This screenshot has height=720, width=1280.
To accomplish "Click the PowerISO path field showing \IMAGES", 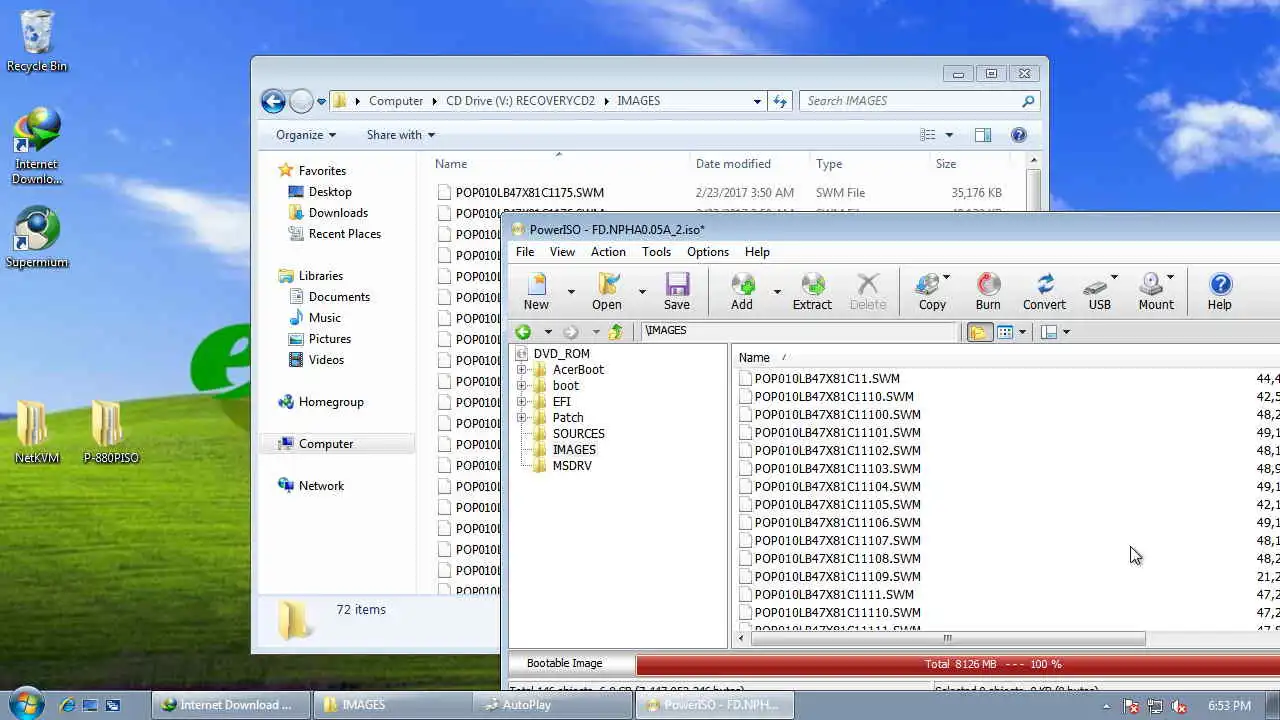I will coord(799,331).
